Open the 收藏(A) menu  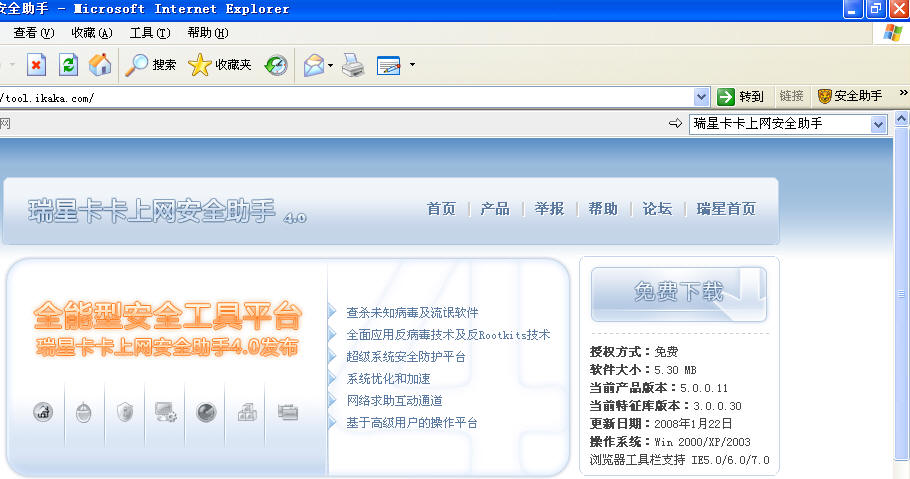91,33
